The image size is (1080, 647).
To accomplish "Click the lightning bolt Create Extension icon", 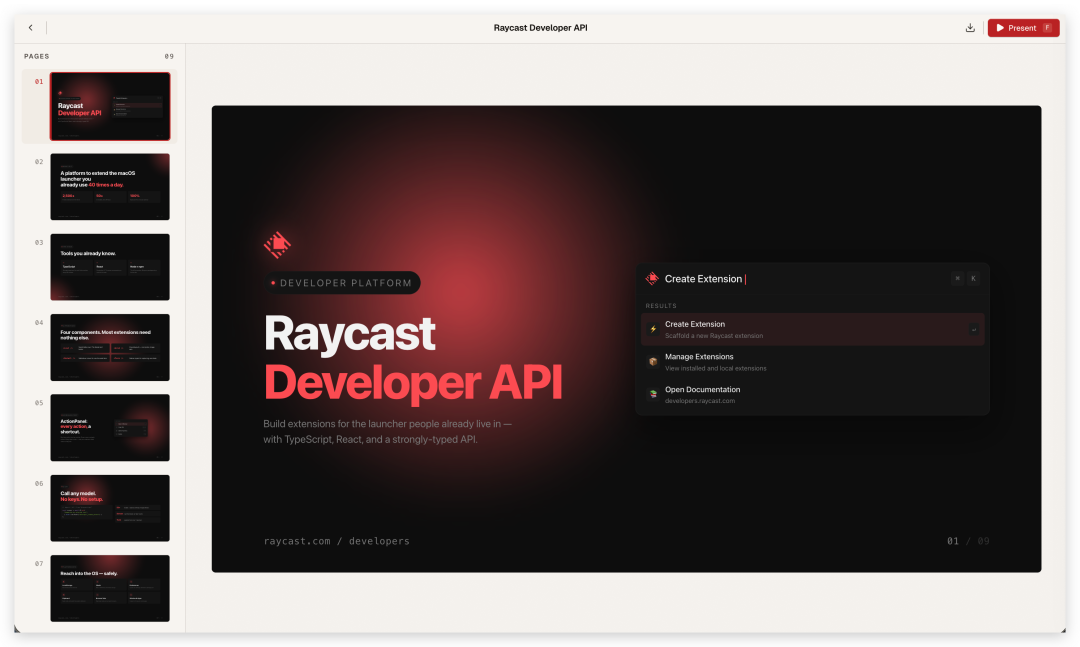I will click(653, 329).
